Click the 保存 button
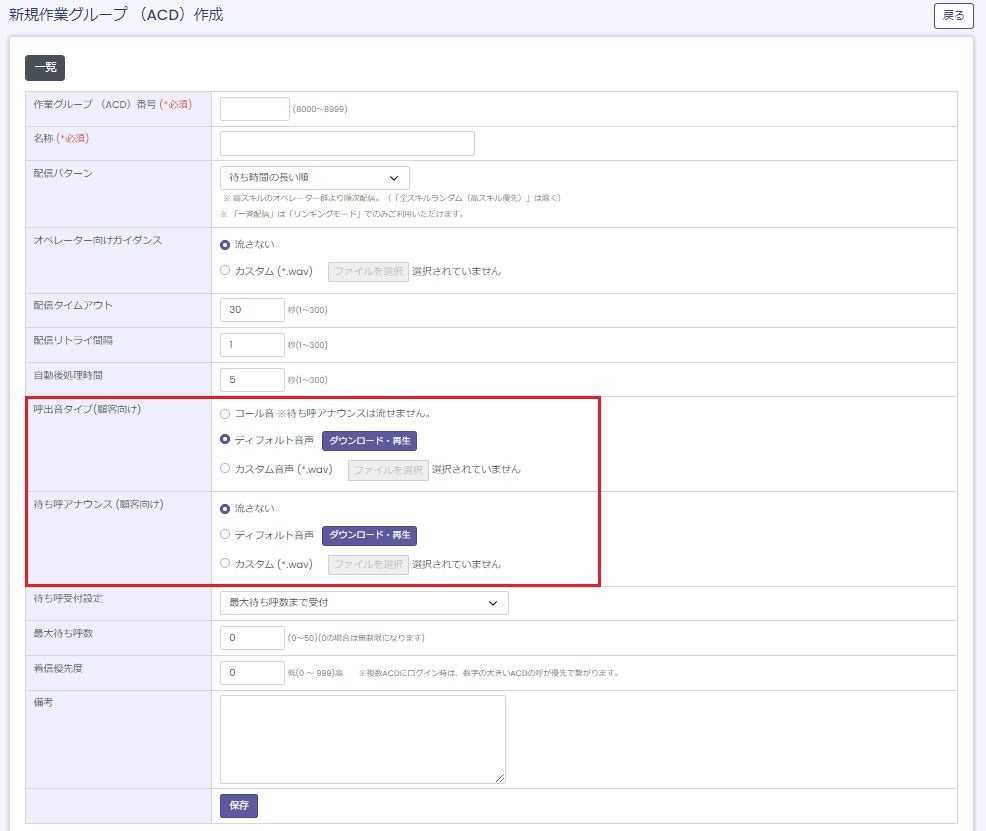This screenshot has width=986, height=831. point(239,806)
